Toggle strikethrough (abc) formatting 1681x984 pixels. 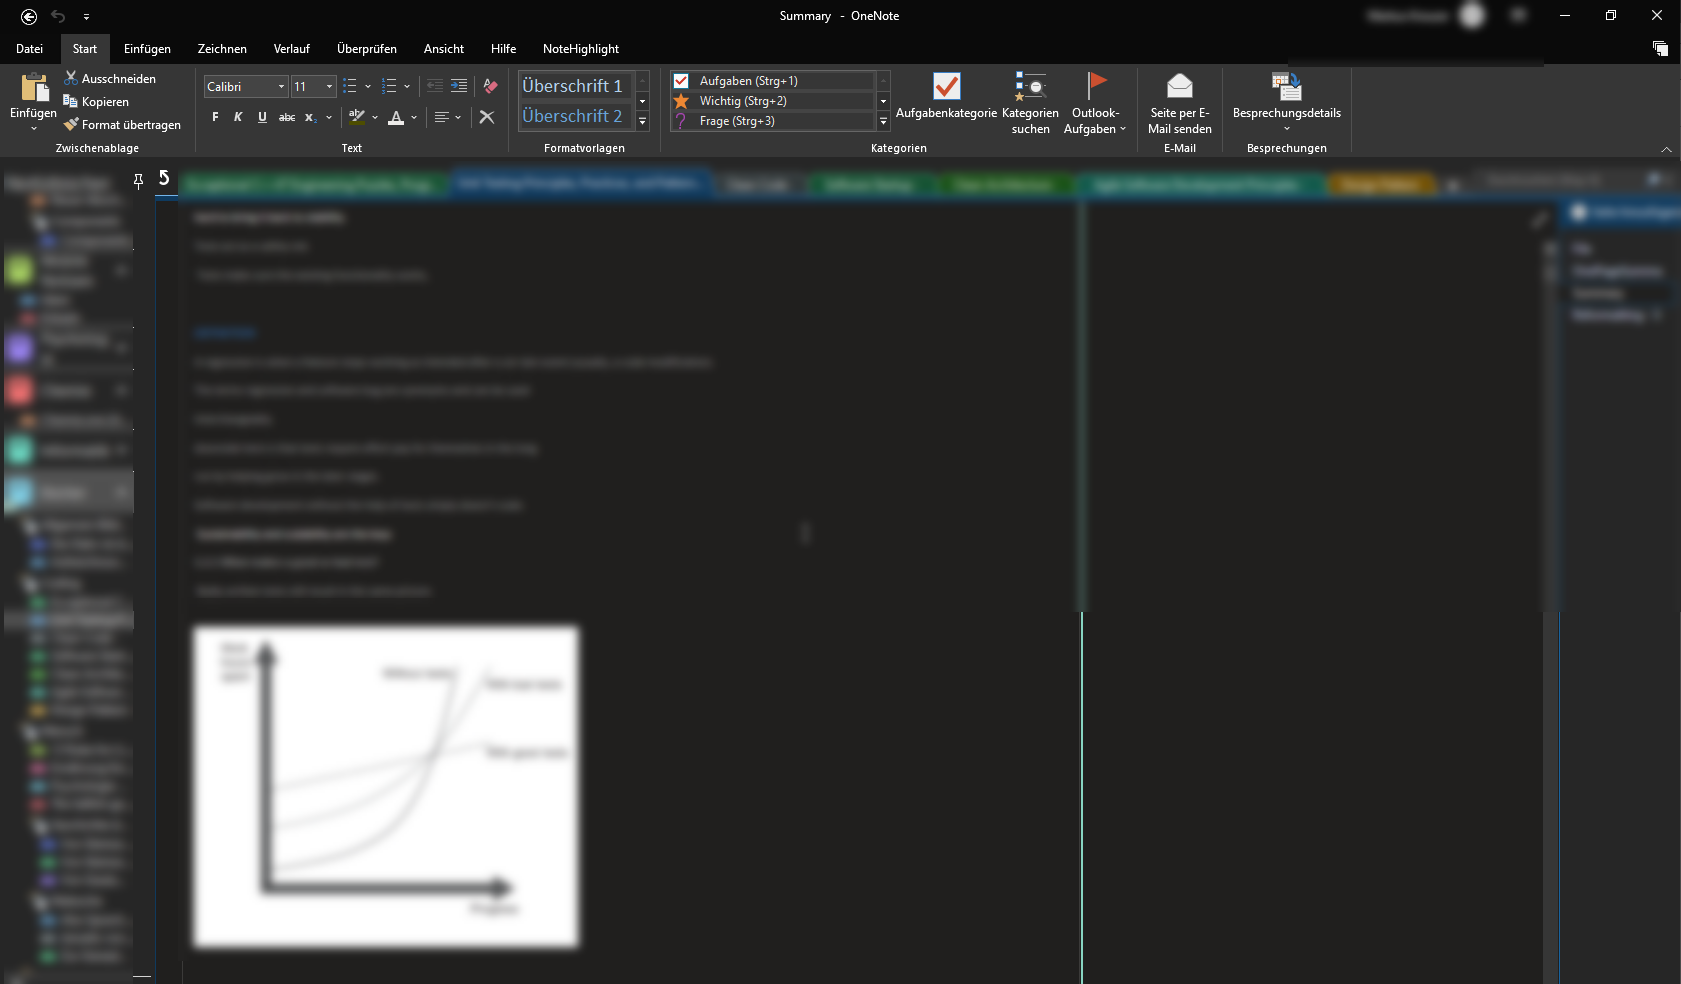(287, 117)
